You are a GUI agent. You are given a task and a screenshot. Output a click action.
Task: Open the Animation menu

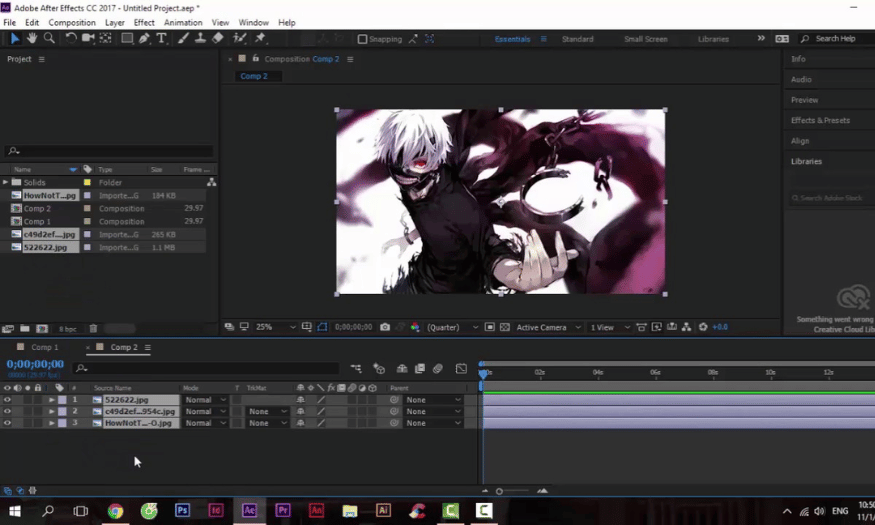point(183,22)
